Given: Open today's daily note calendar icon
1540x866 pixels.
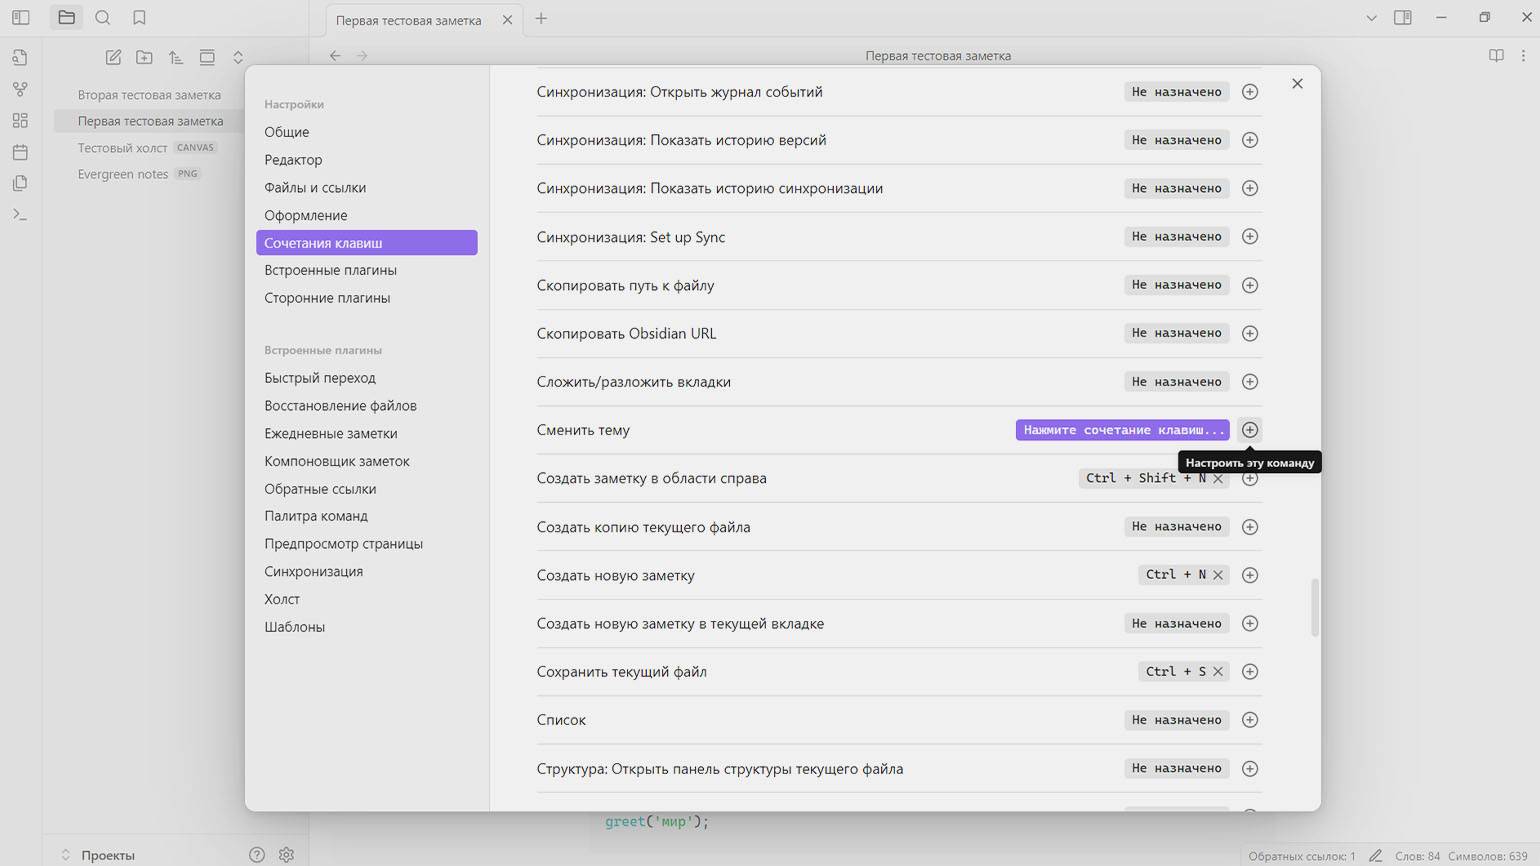Looking at the screenshot, I should [x=20, y=153].
